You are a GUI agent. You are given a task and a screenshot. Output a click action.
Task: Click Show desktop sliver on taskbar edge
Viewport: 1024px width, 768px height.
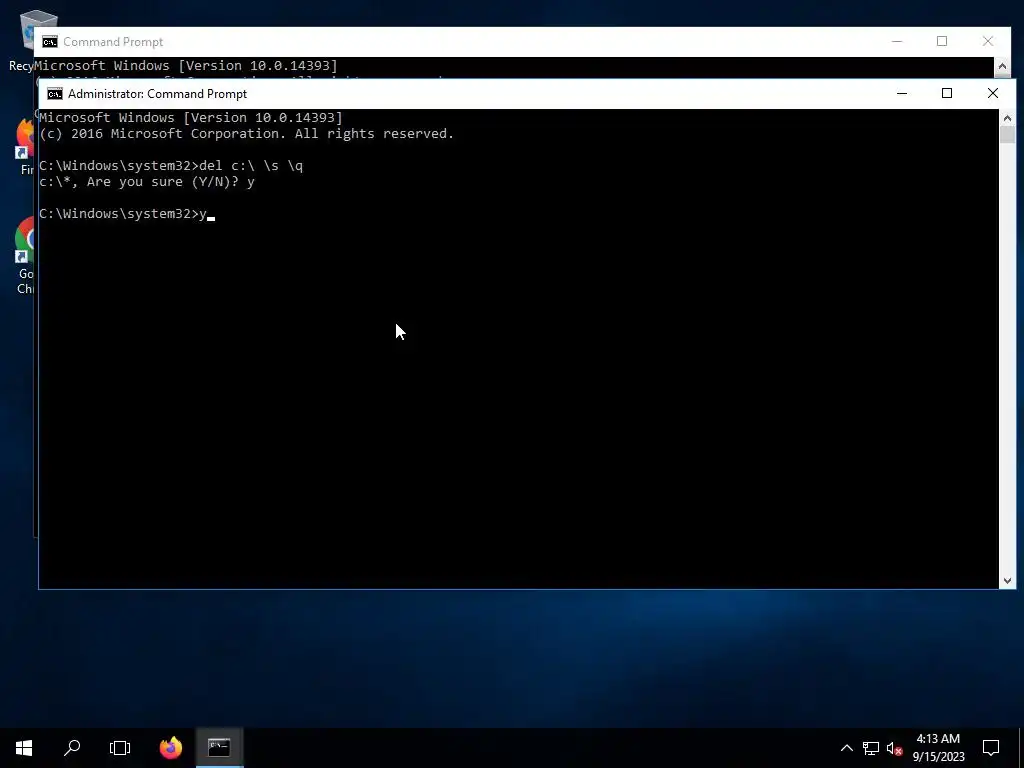click(1021, 748)
